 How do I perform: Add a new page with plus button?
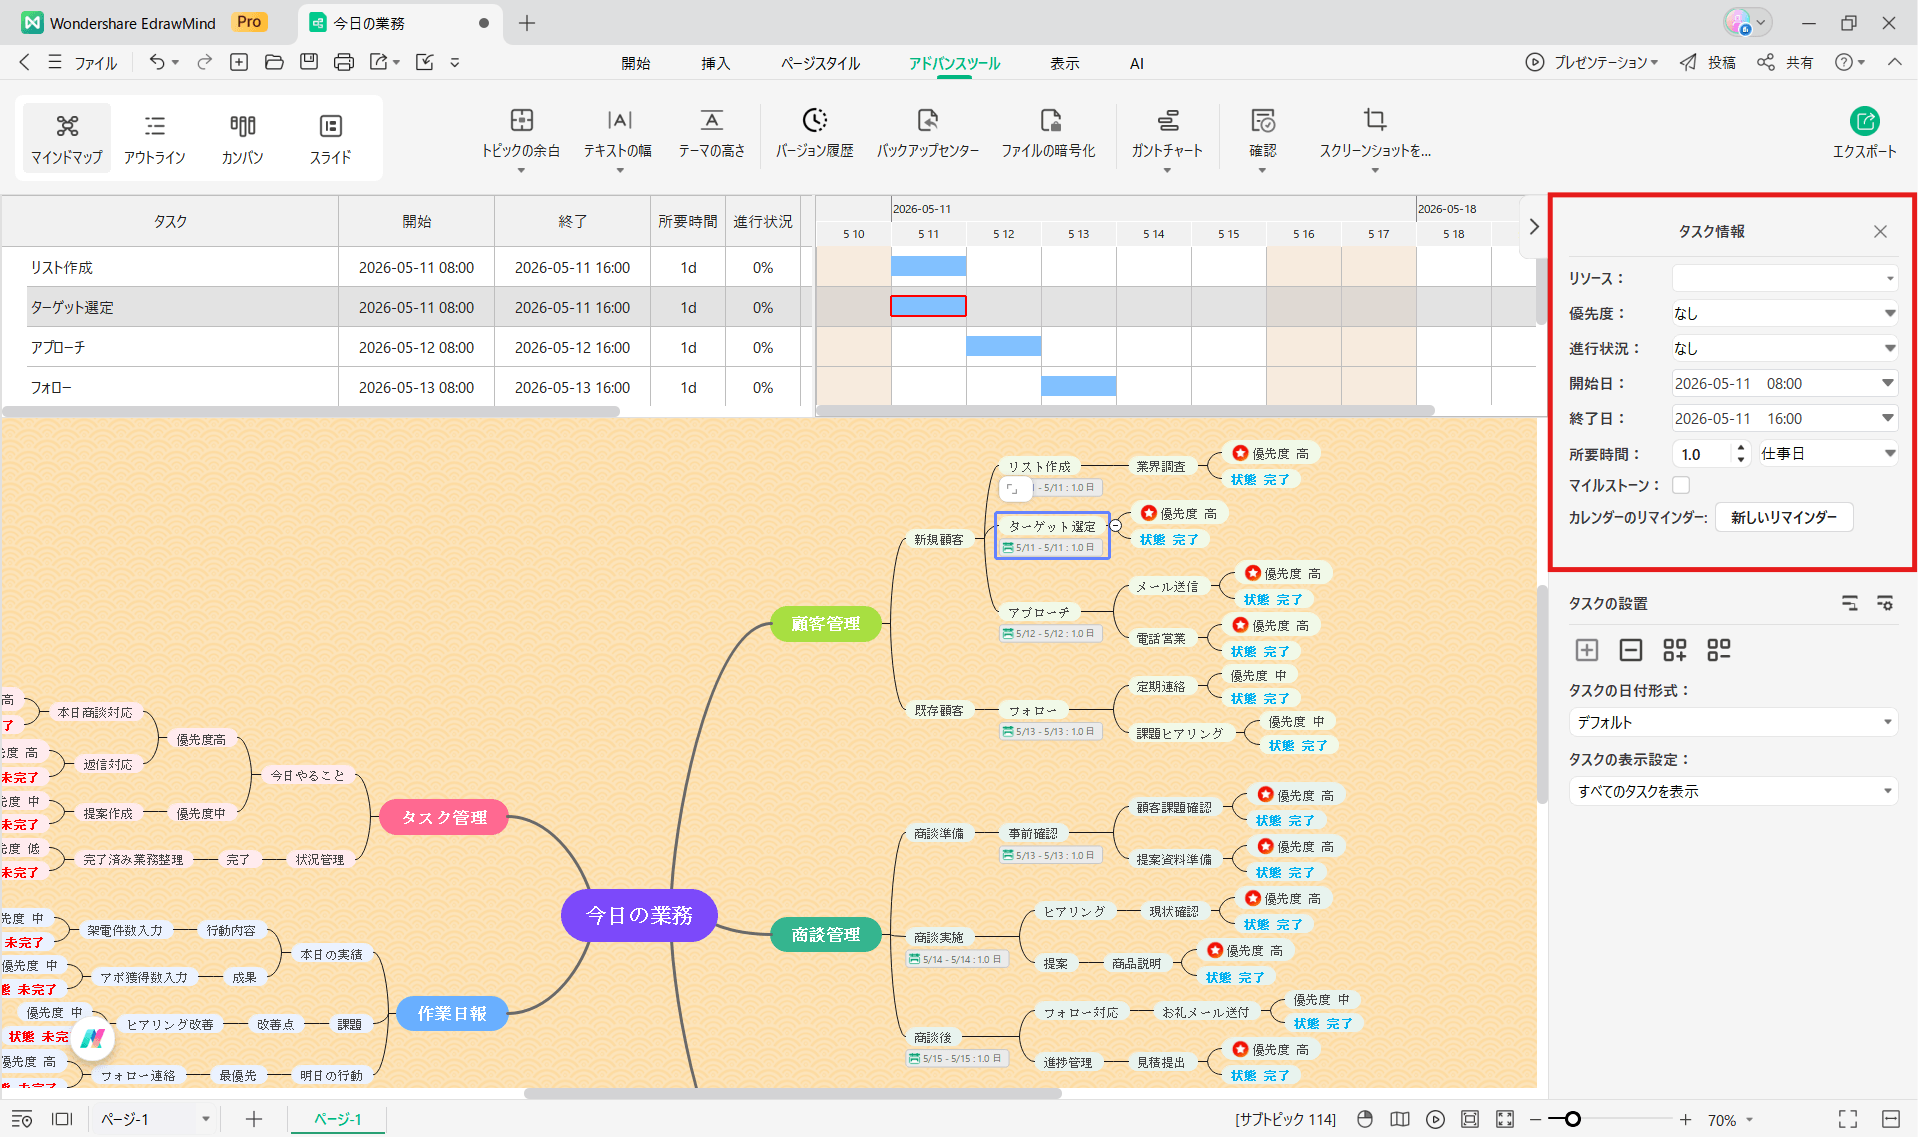click(x=254, y=1119)
